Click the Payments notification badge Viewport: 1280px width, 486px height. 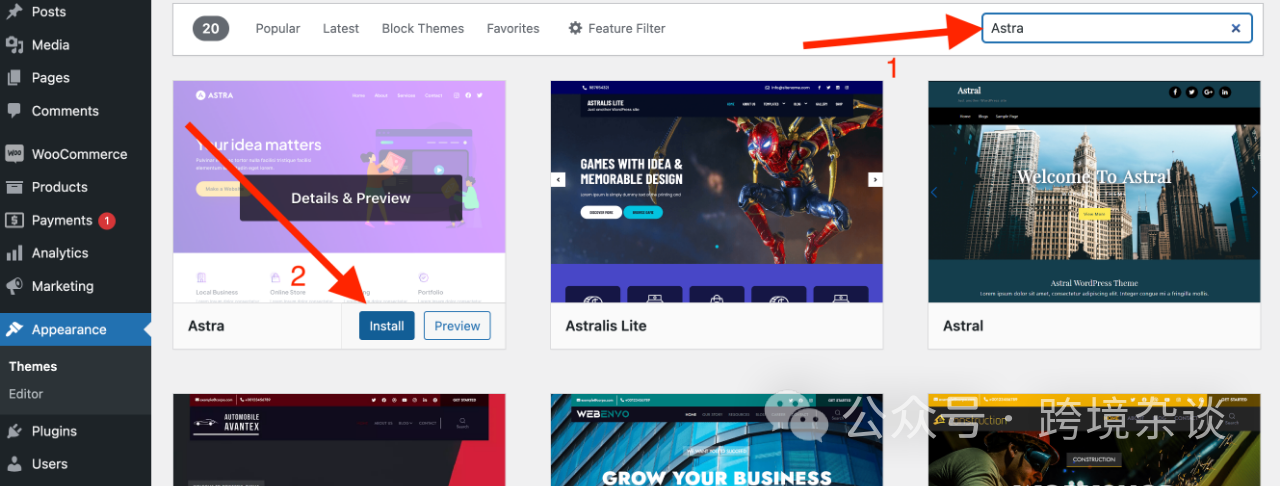pos(107,220)
